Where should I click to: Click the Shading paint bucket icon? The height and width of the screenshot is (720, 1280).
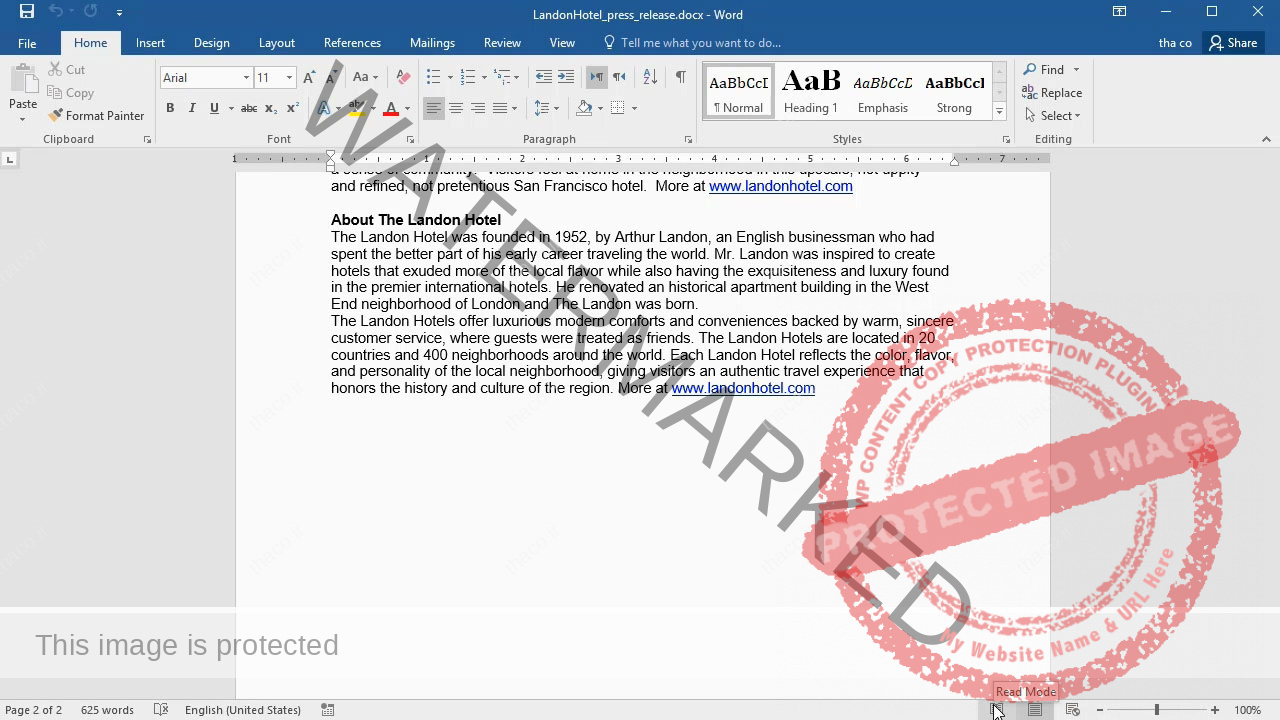coord(584,108)
